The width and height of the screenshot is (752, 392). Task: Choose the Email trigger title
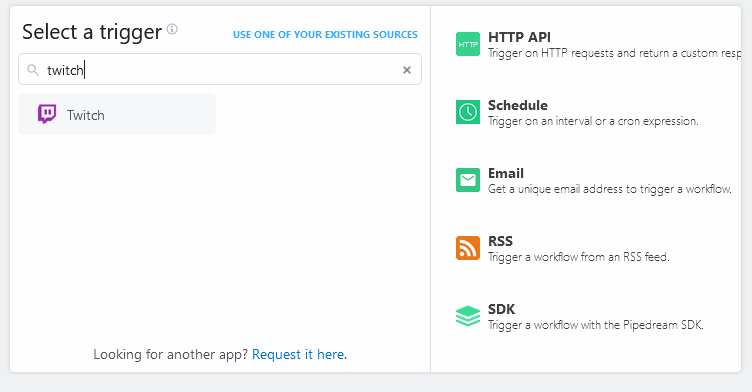(505, 173)
